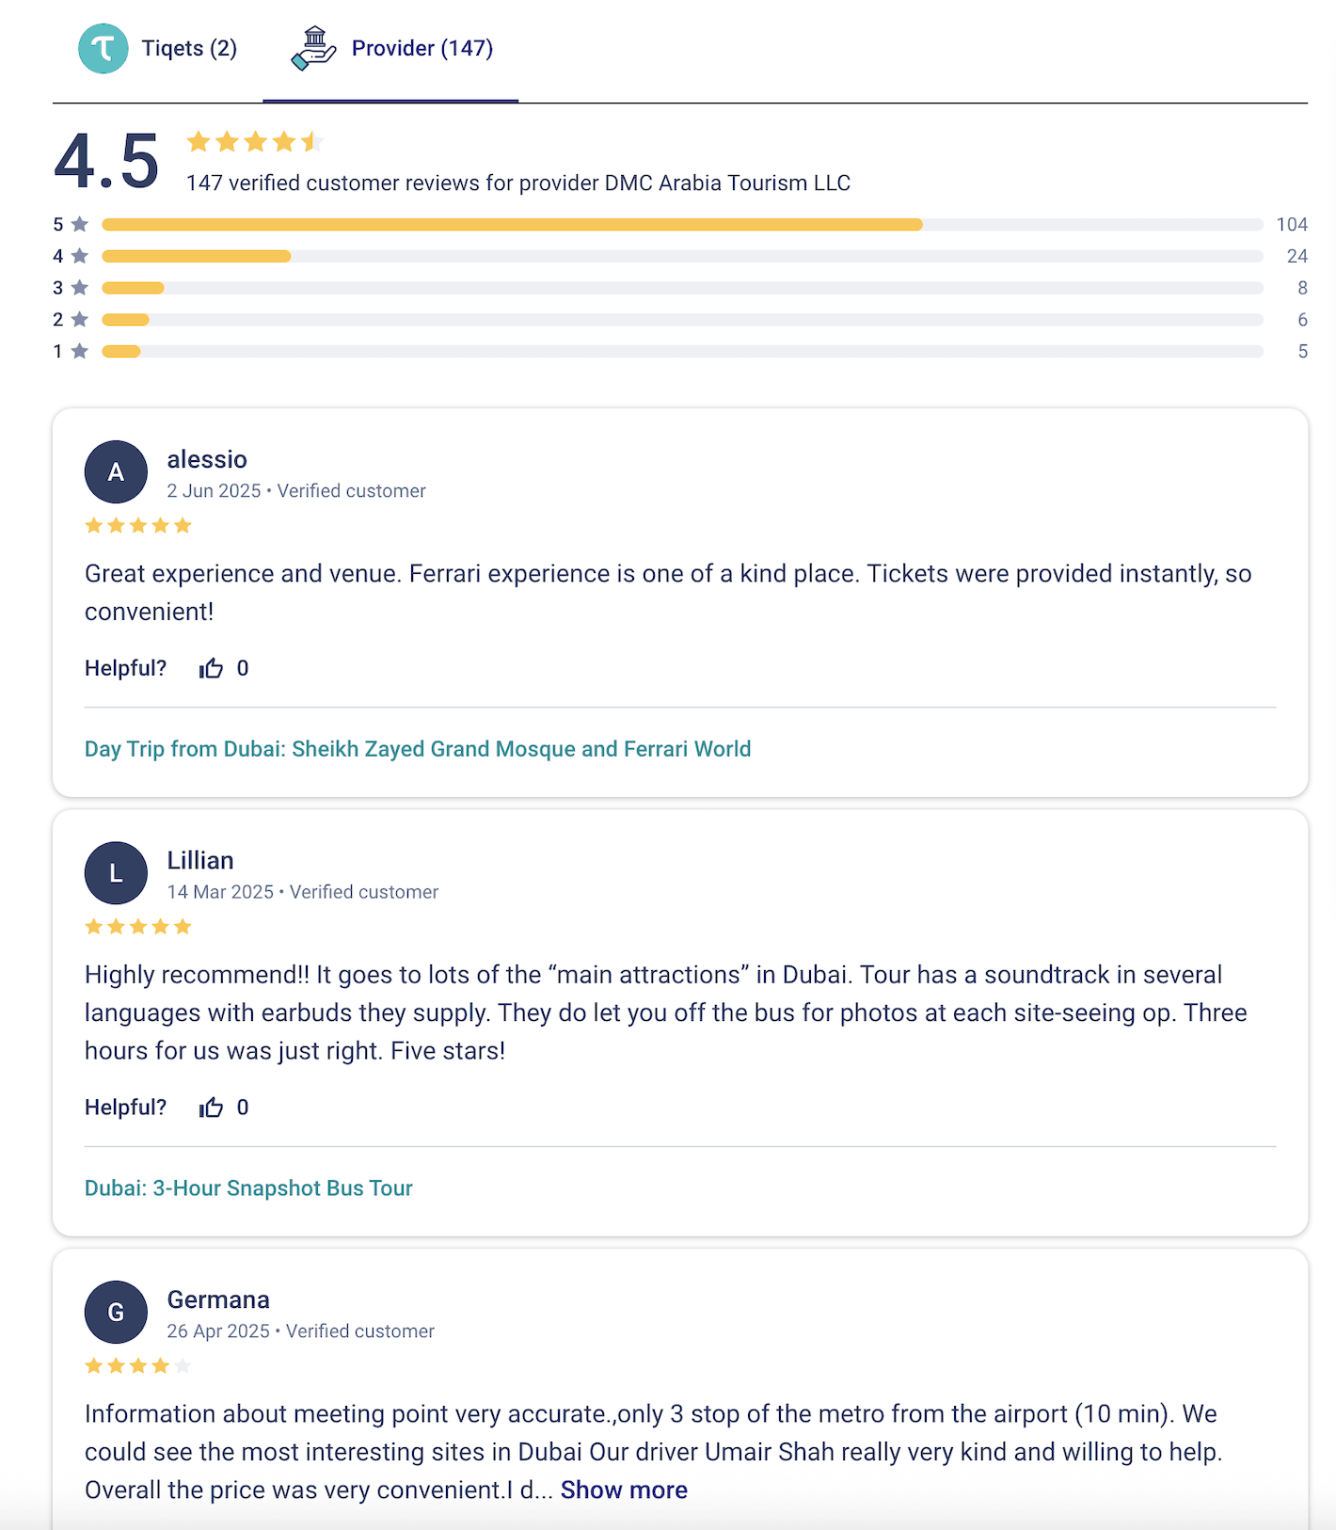Click thumbs-up icon on Lillian's review

pyautogui.click(x=211, y=1107)
